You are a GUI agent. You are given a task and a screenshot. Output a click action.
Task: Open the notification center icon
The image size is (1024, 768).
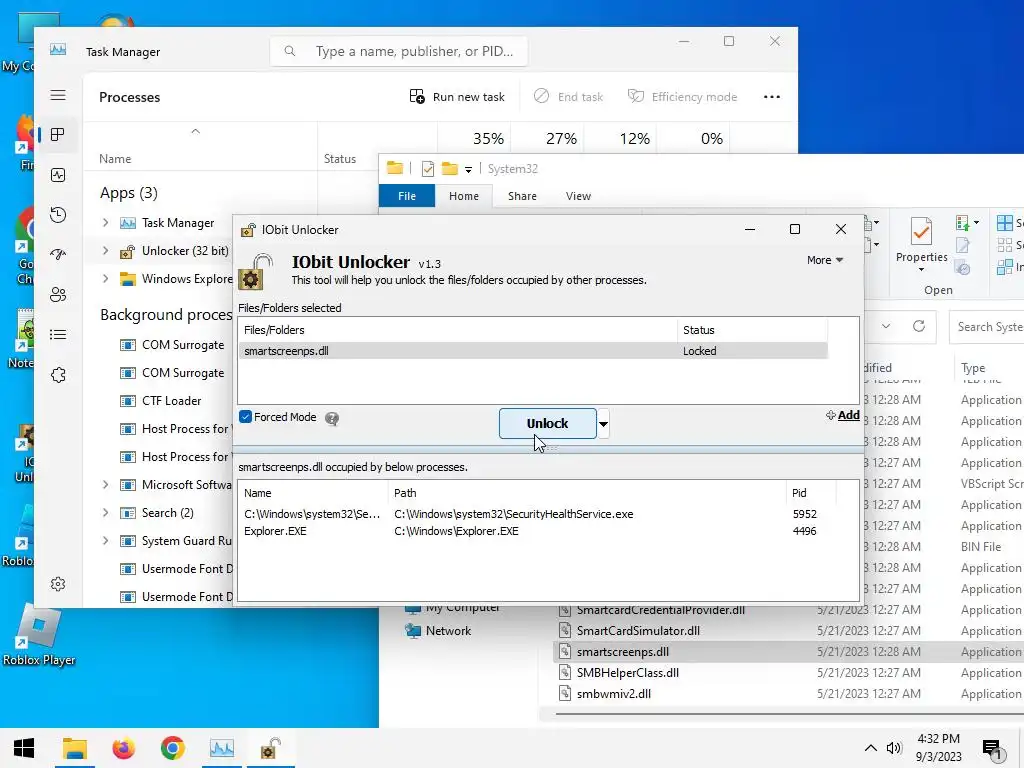tap(992, 749)
